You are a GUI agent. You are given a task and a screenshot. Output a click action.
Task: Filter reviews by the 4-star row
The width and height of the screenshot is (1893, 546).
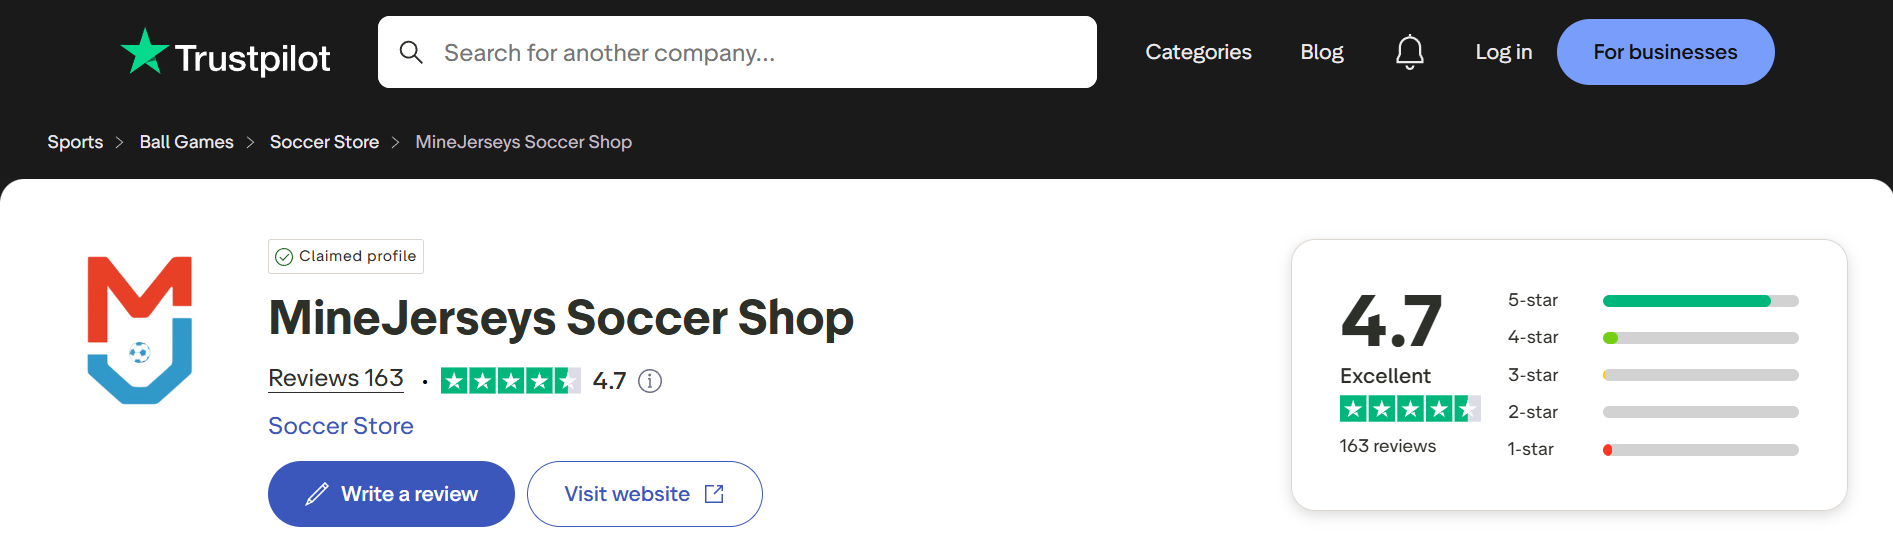tap(1653, 338)
